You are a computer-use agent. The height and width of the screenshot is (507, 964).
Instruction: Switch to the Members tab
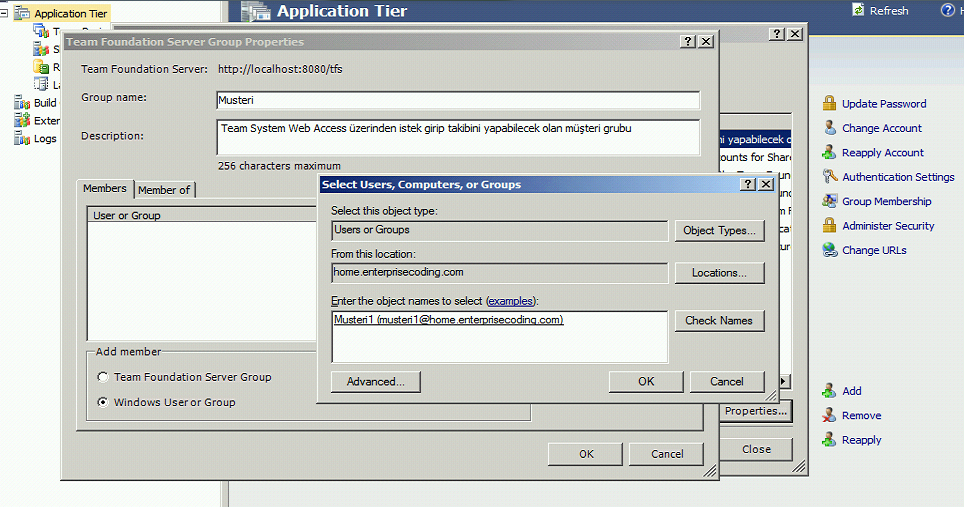click(105, 189)
